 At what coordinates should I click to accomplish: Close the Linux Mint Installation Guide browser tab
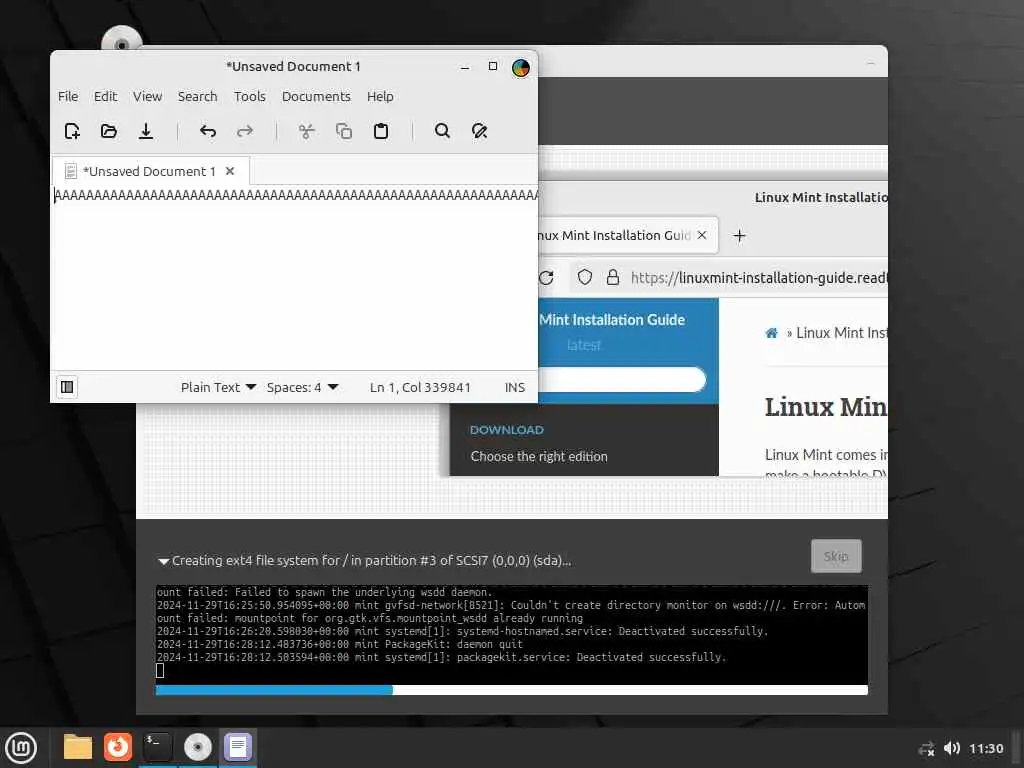point(702,235)
